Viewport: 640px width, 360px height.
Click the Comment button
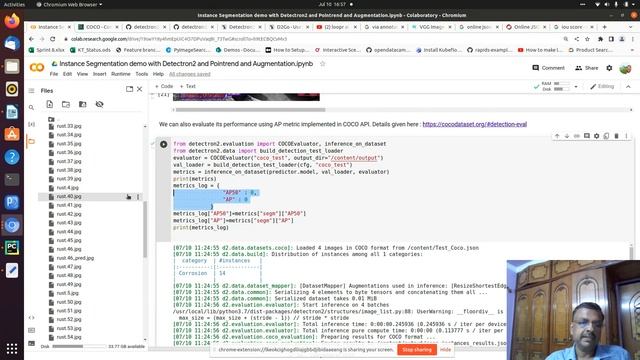[x=549, y=68]
